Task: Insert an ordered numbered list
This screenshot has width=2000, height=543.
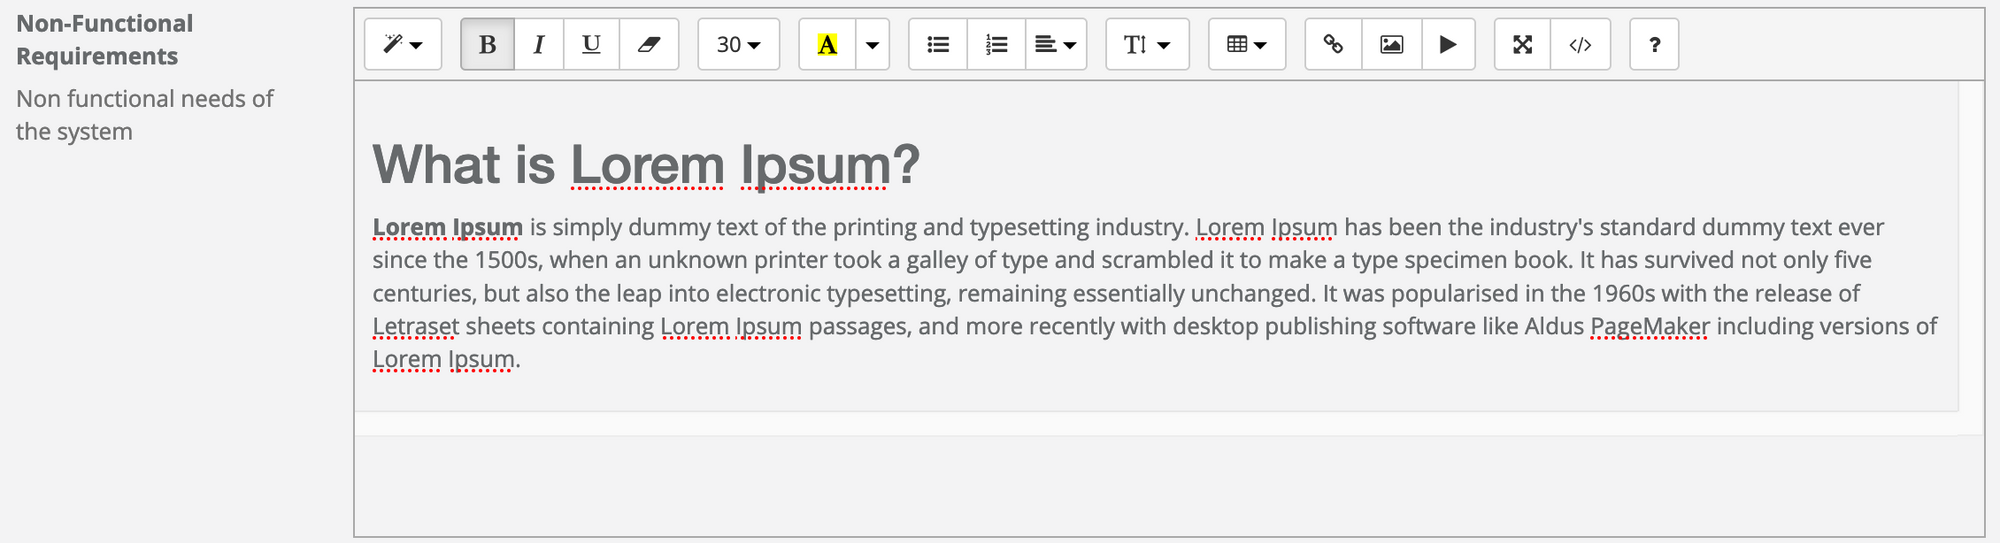Action: (996, 45)
